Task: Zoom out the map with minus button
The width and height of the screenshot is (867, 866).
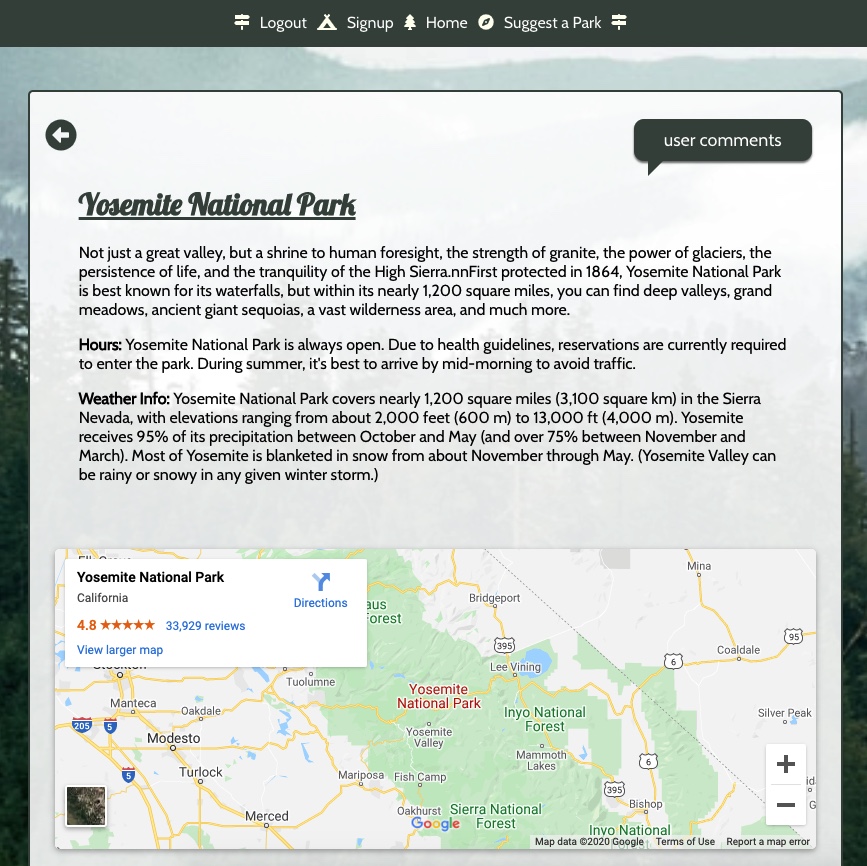Action: [x=786, y=805]
